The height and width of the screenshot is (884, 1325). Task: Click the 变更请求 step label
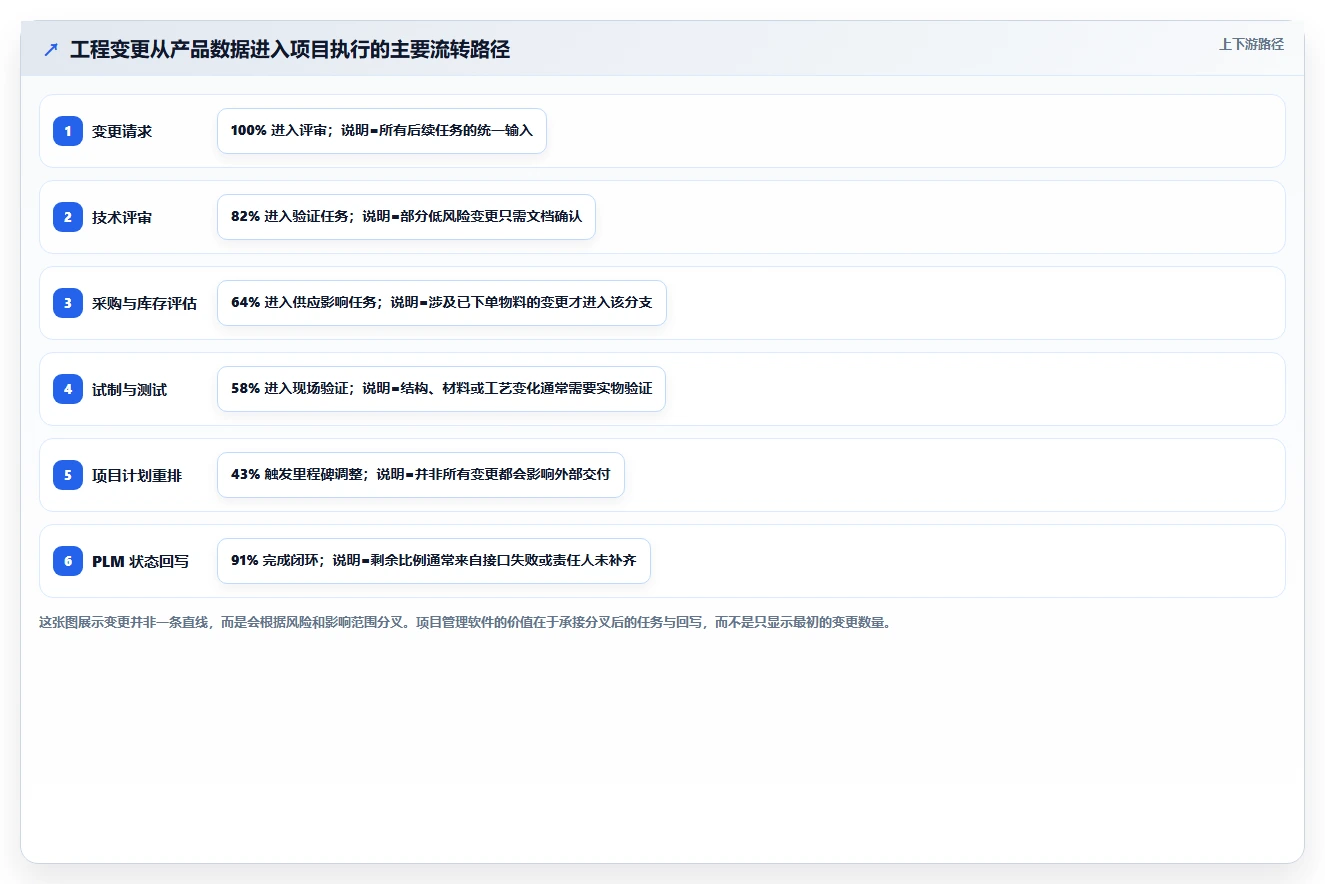tap(122, 131)
